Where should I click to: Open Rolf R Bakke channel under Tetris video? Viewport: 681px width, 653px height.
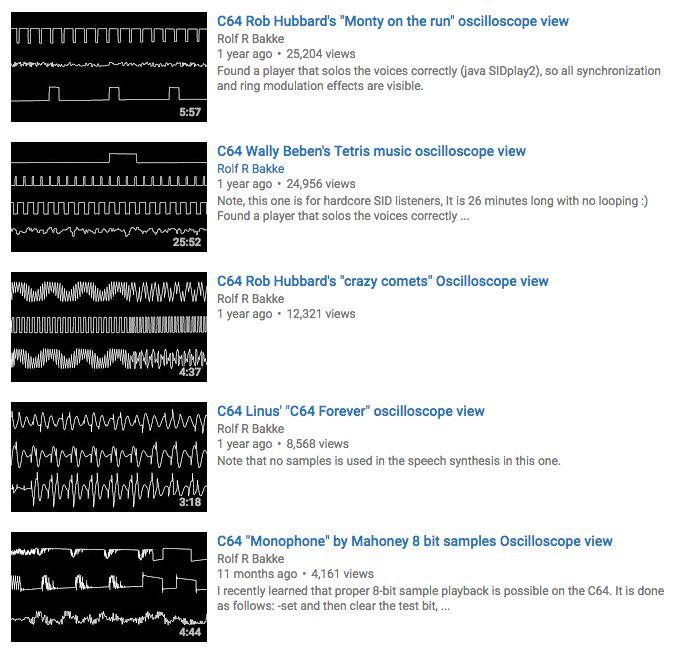[x=250, y=169]
